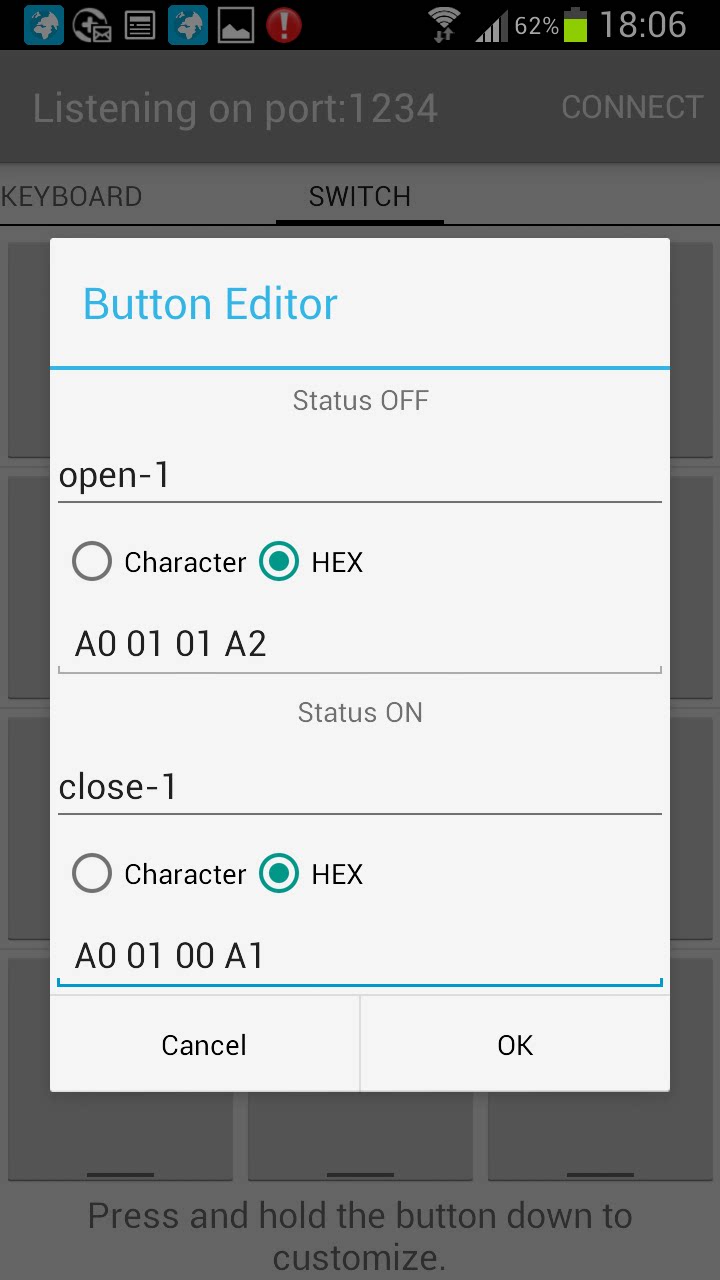This screenshot has width=720, height=1280.
Task: Focus the open-1 name field
Action: [x=360, y=476]
